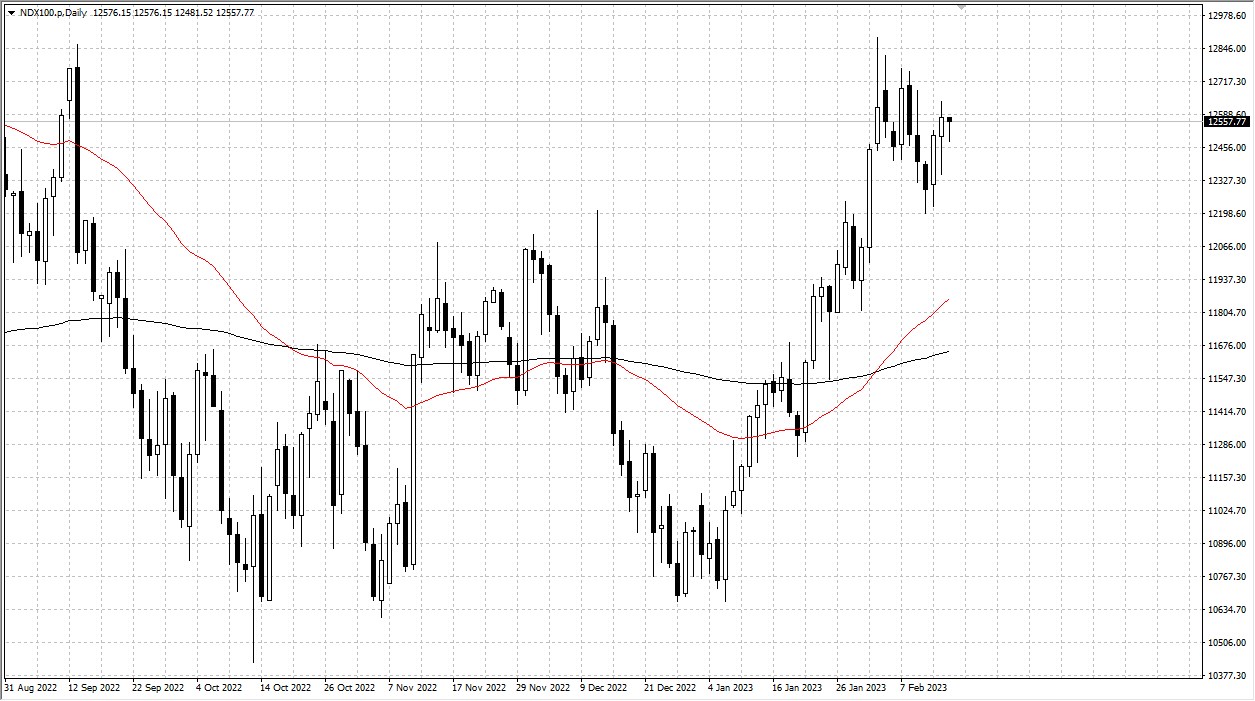Click the 12846.00 price scale label

pos(1226,49)
